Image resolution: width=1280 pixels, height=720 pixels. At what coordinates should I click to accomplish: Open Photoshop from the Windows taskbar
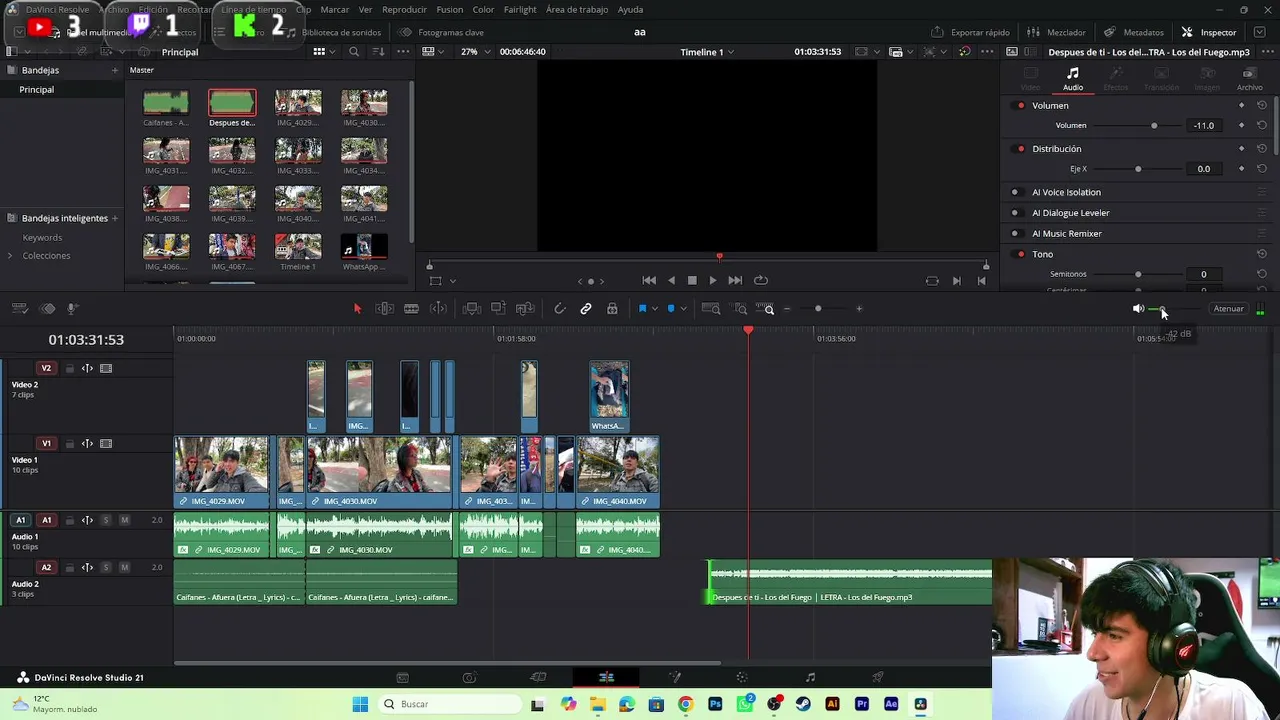pyautogui.click(x=715, y=704)
